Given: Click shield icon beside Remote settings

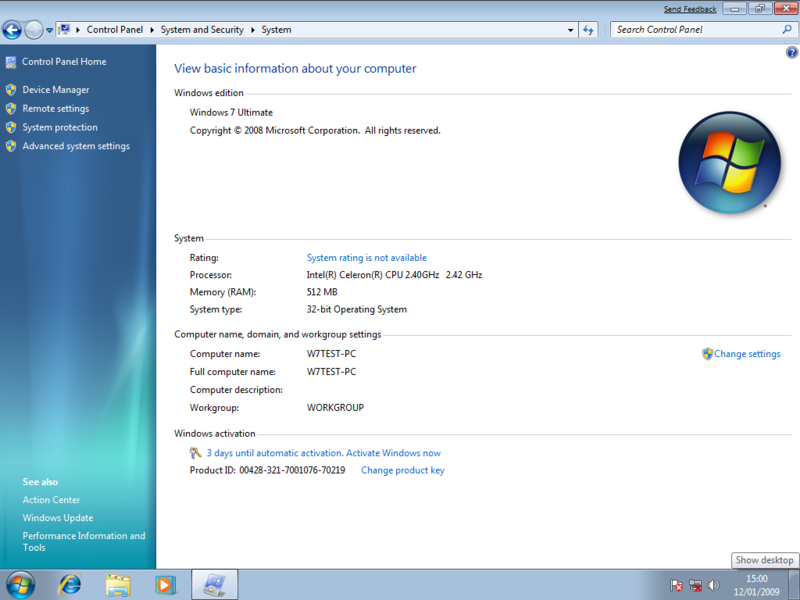Looking at the screenshot, I should click(11, 109).
